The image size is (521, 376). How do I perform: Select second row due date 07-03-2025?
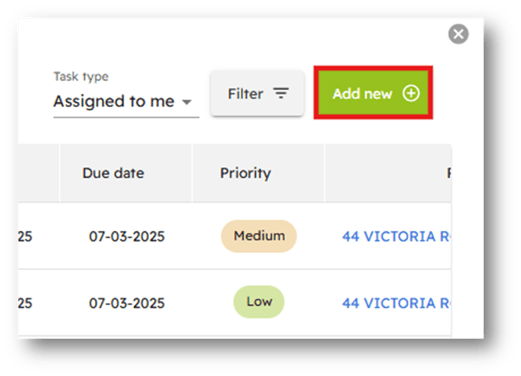[127, 303]
